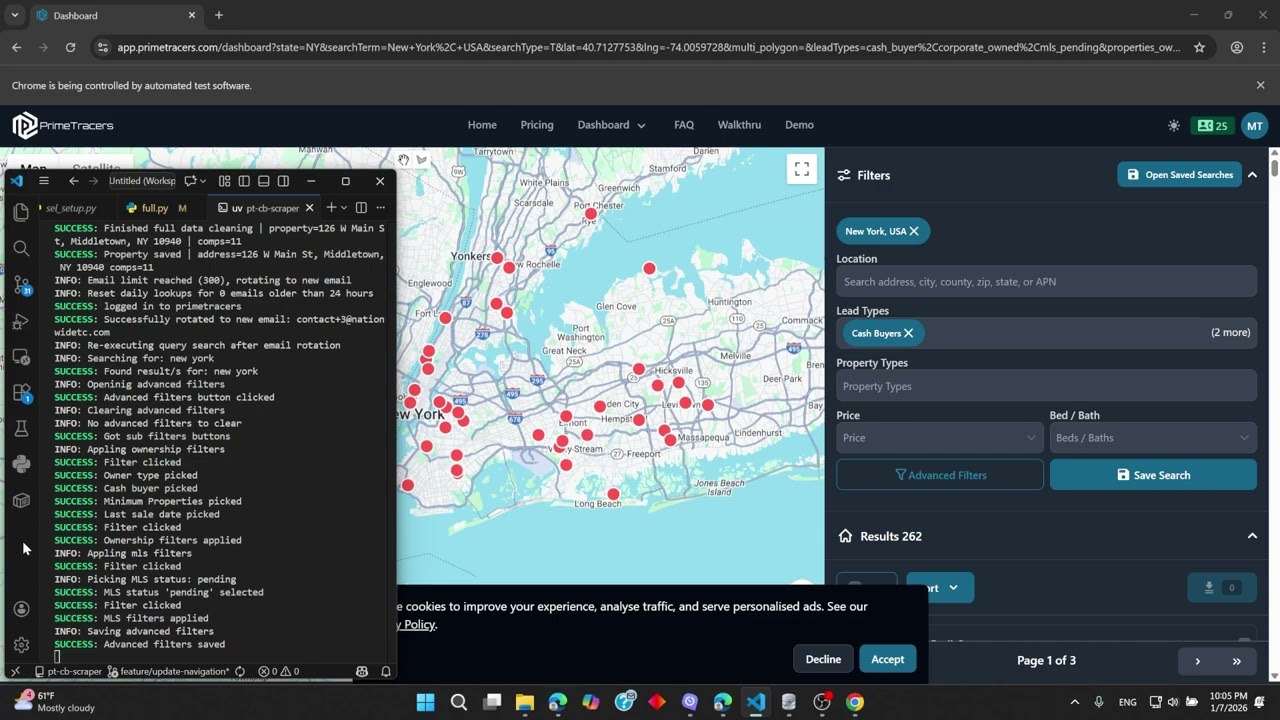Toggle VS Code secondary side bar layout
Image resolution: width=1280 pixels, height=720 pixels.
point(283,181)
